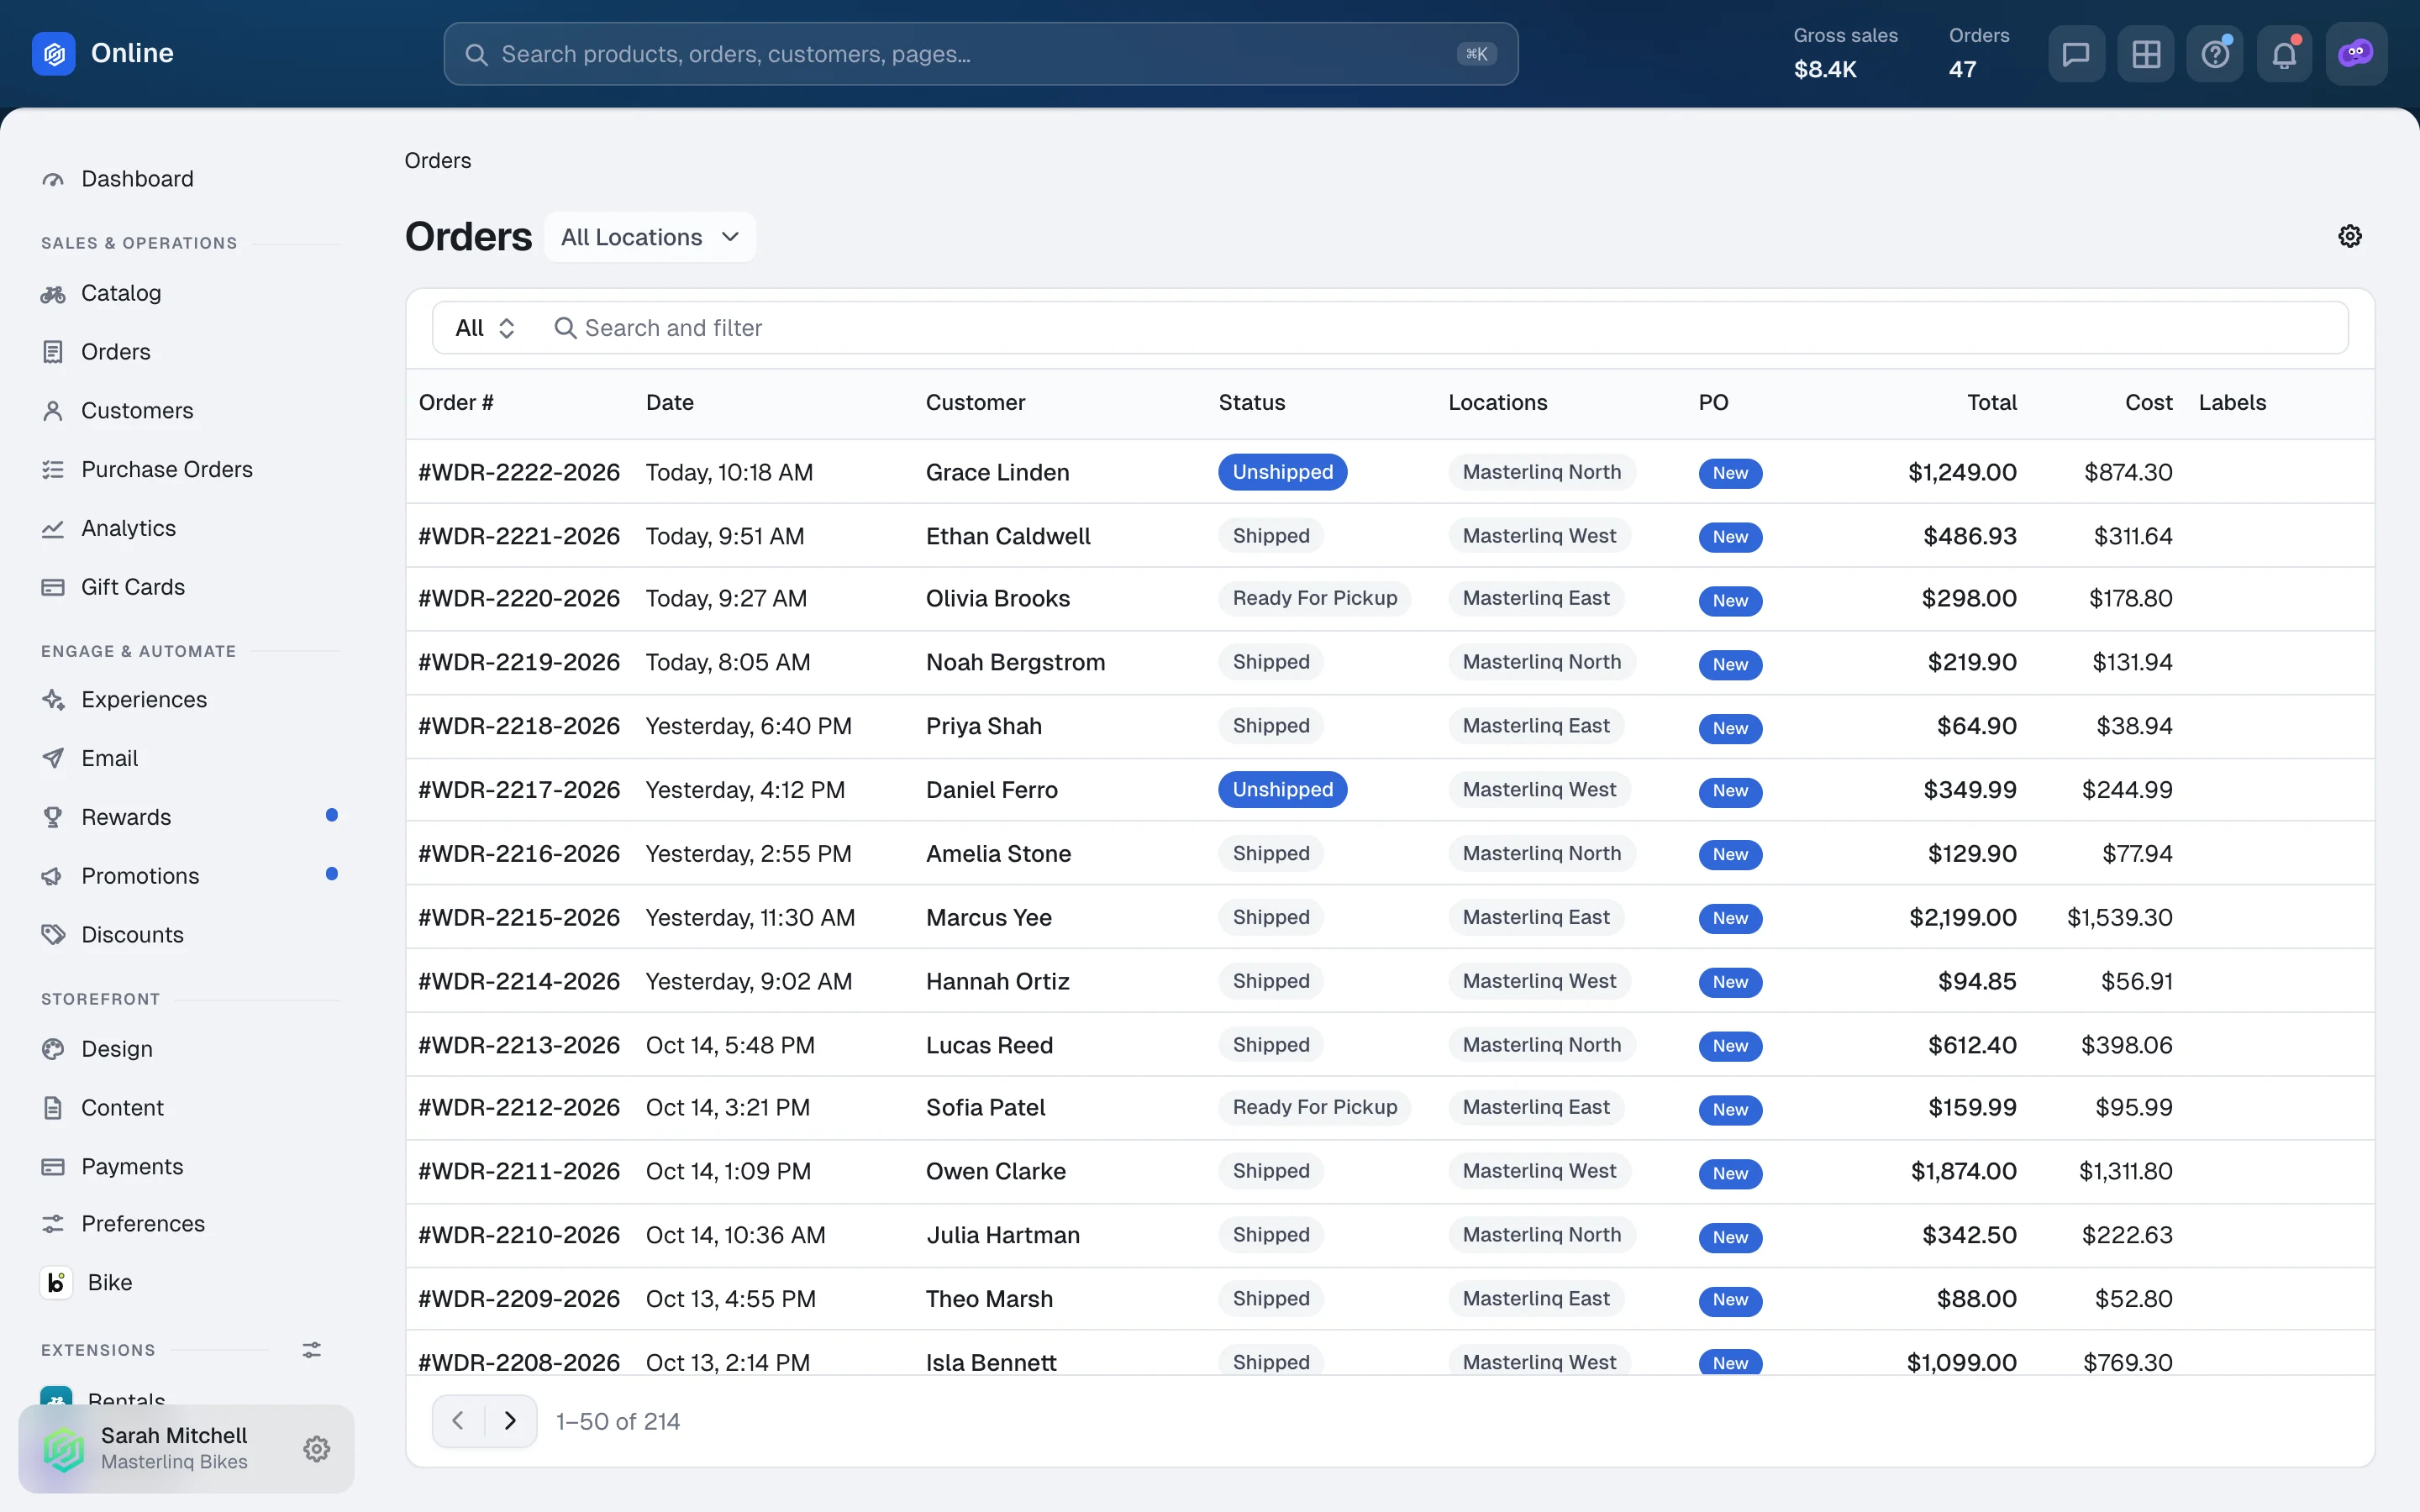
Task: Open the apps grid icon in header
Action: [x=2146, y=54]
